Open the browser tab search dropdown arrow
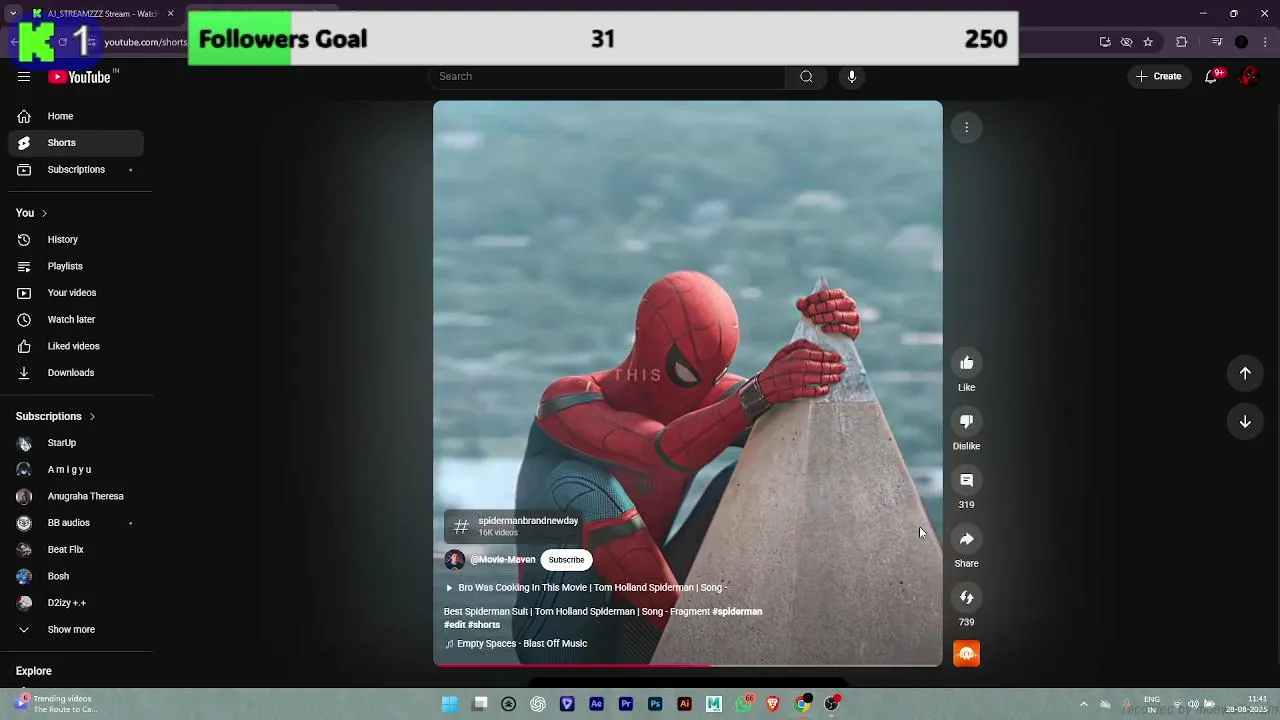 pos(12,14)
